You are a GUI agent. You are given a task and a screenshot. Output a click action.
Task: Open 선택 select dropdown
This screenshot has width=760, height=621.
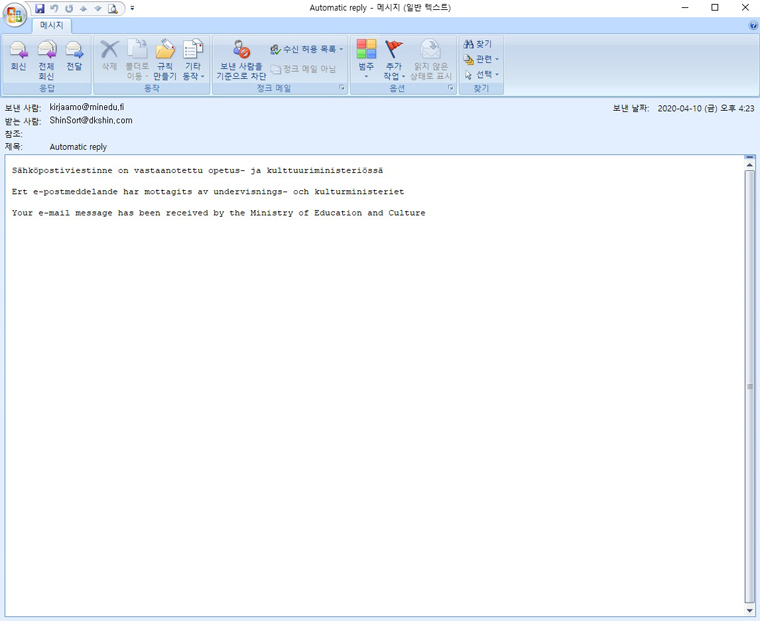click(481, 75)
